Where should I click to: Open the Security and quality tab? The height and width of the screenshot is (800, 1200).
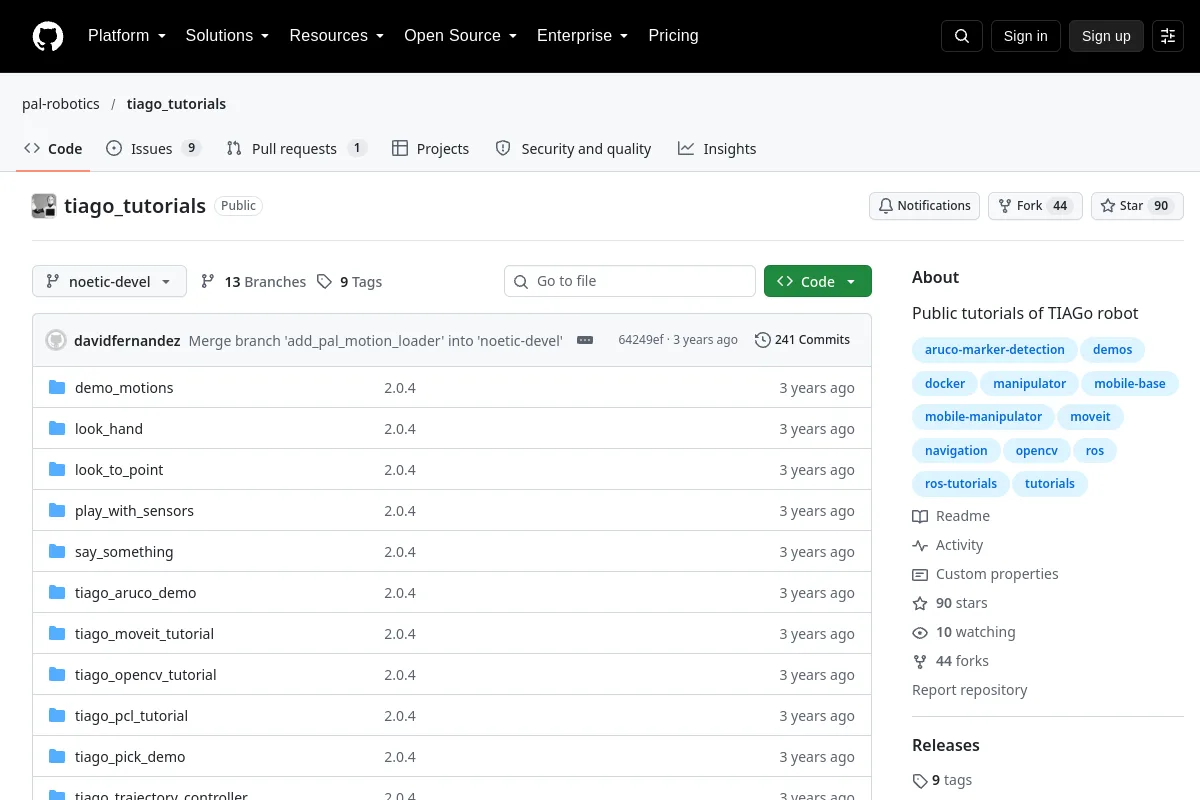pyautogui.click(x=574, y=149)
